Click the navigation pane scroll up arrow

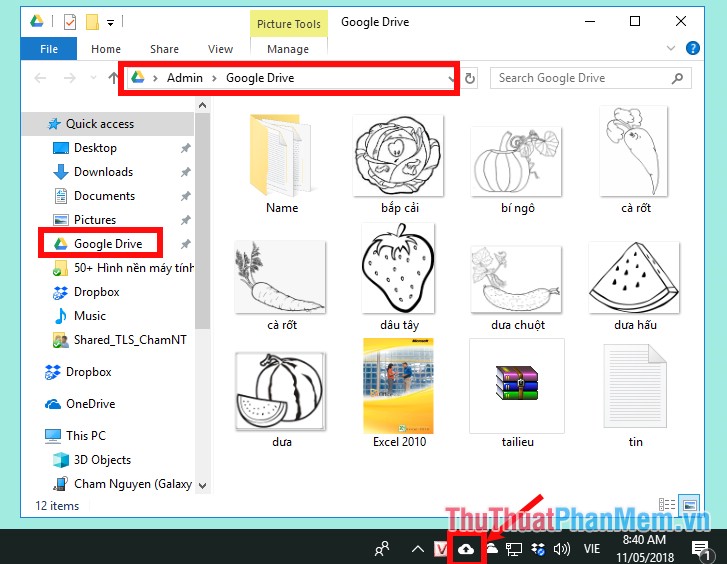coord(202,105)
